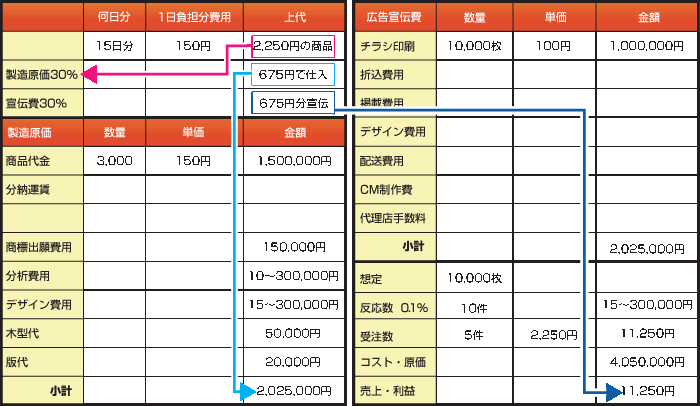Click the 150,000円 cell for 商標出願費用

point(294,246)
